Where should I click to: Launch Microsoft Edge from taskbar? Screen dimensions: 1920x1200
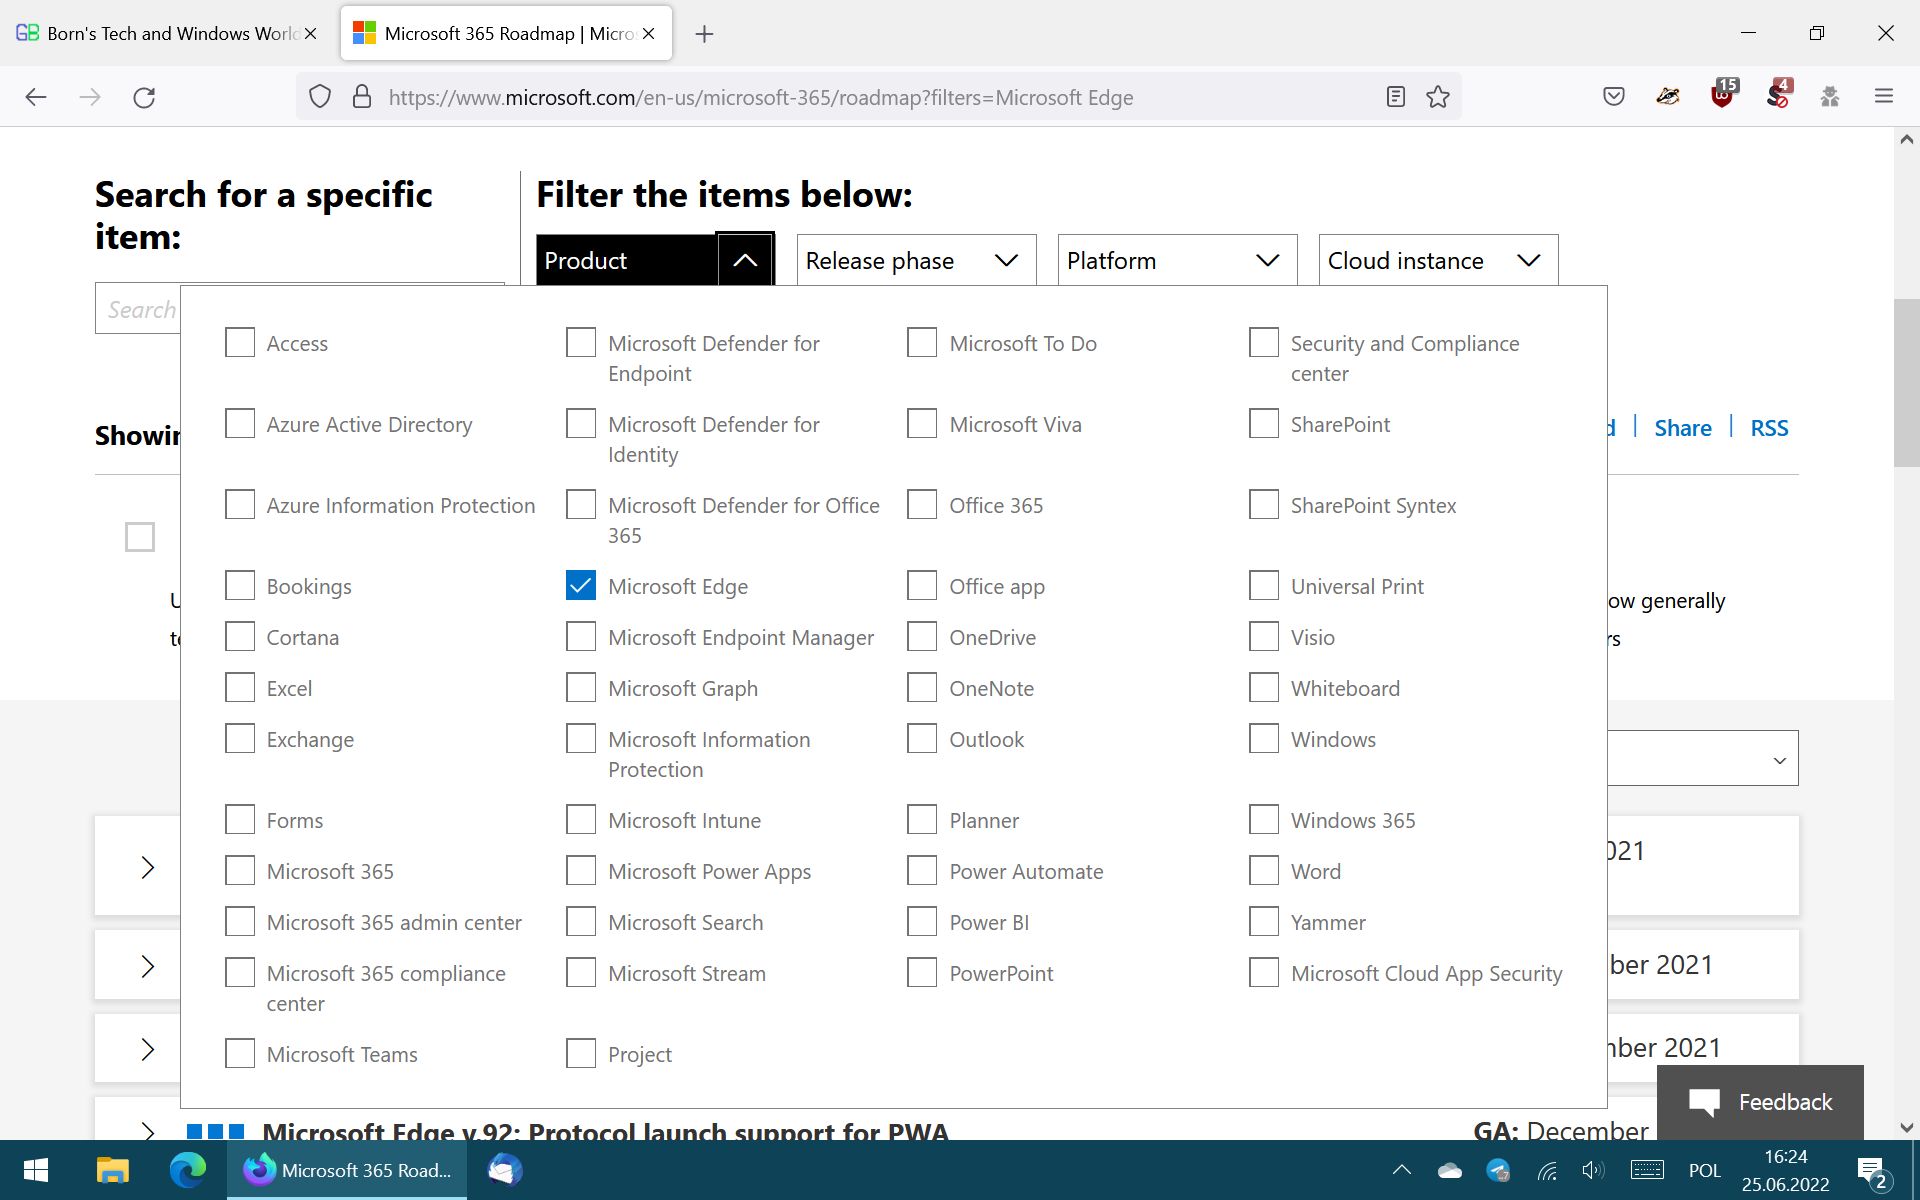(187, 1170)
